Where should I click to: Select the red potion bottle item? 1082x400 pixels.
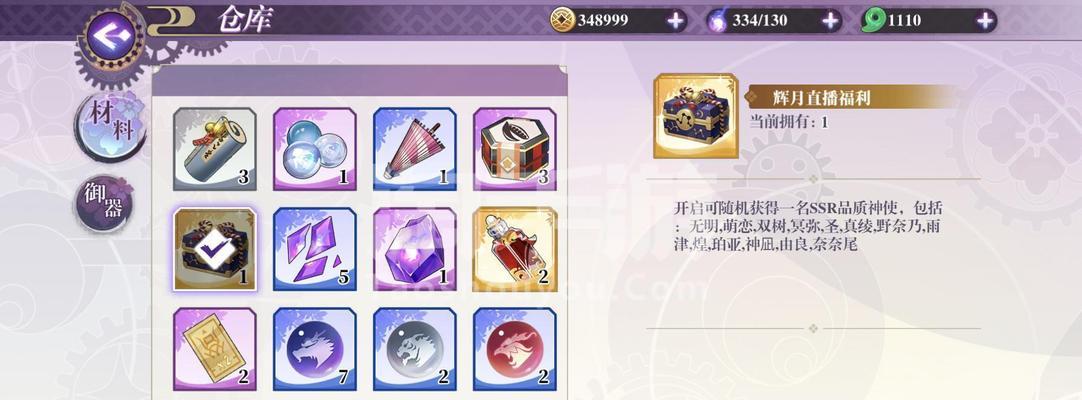pos(515,249)
